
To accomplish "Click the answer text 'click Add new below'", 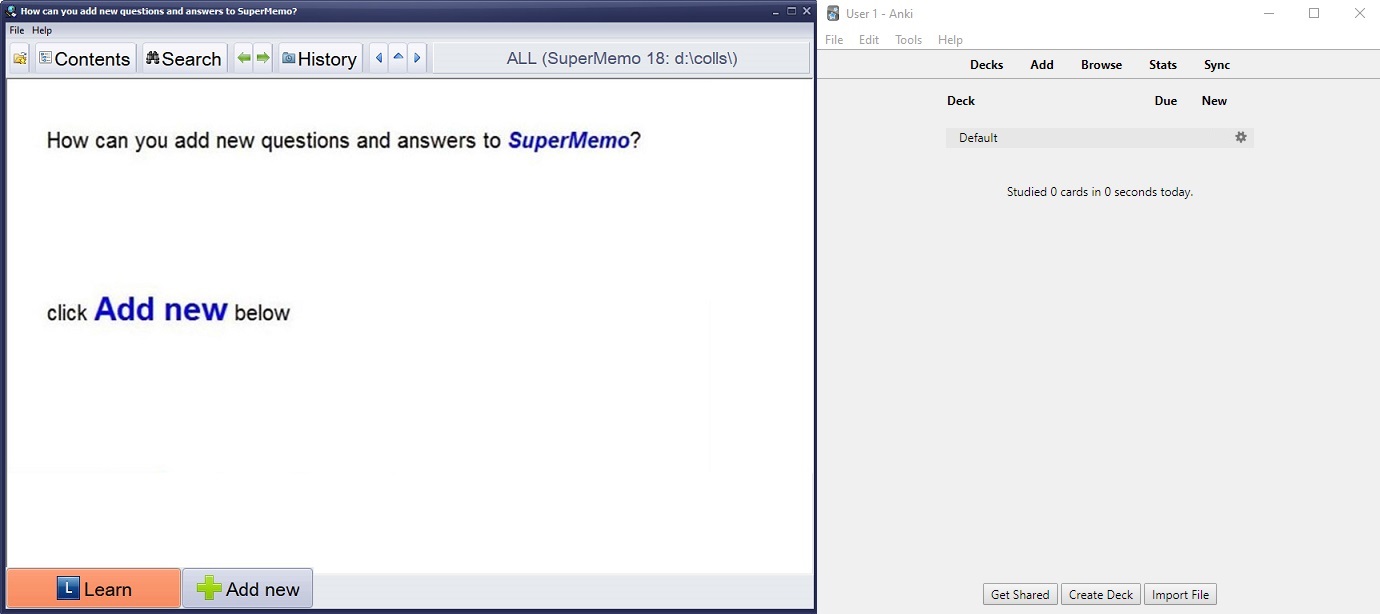I will [168, 310].
